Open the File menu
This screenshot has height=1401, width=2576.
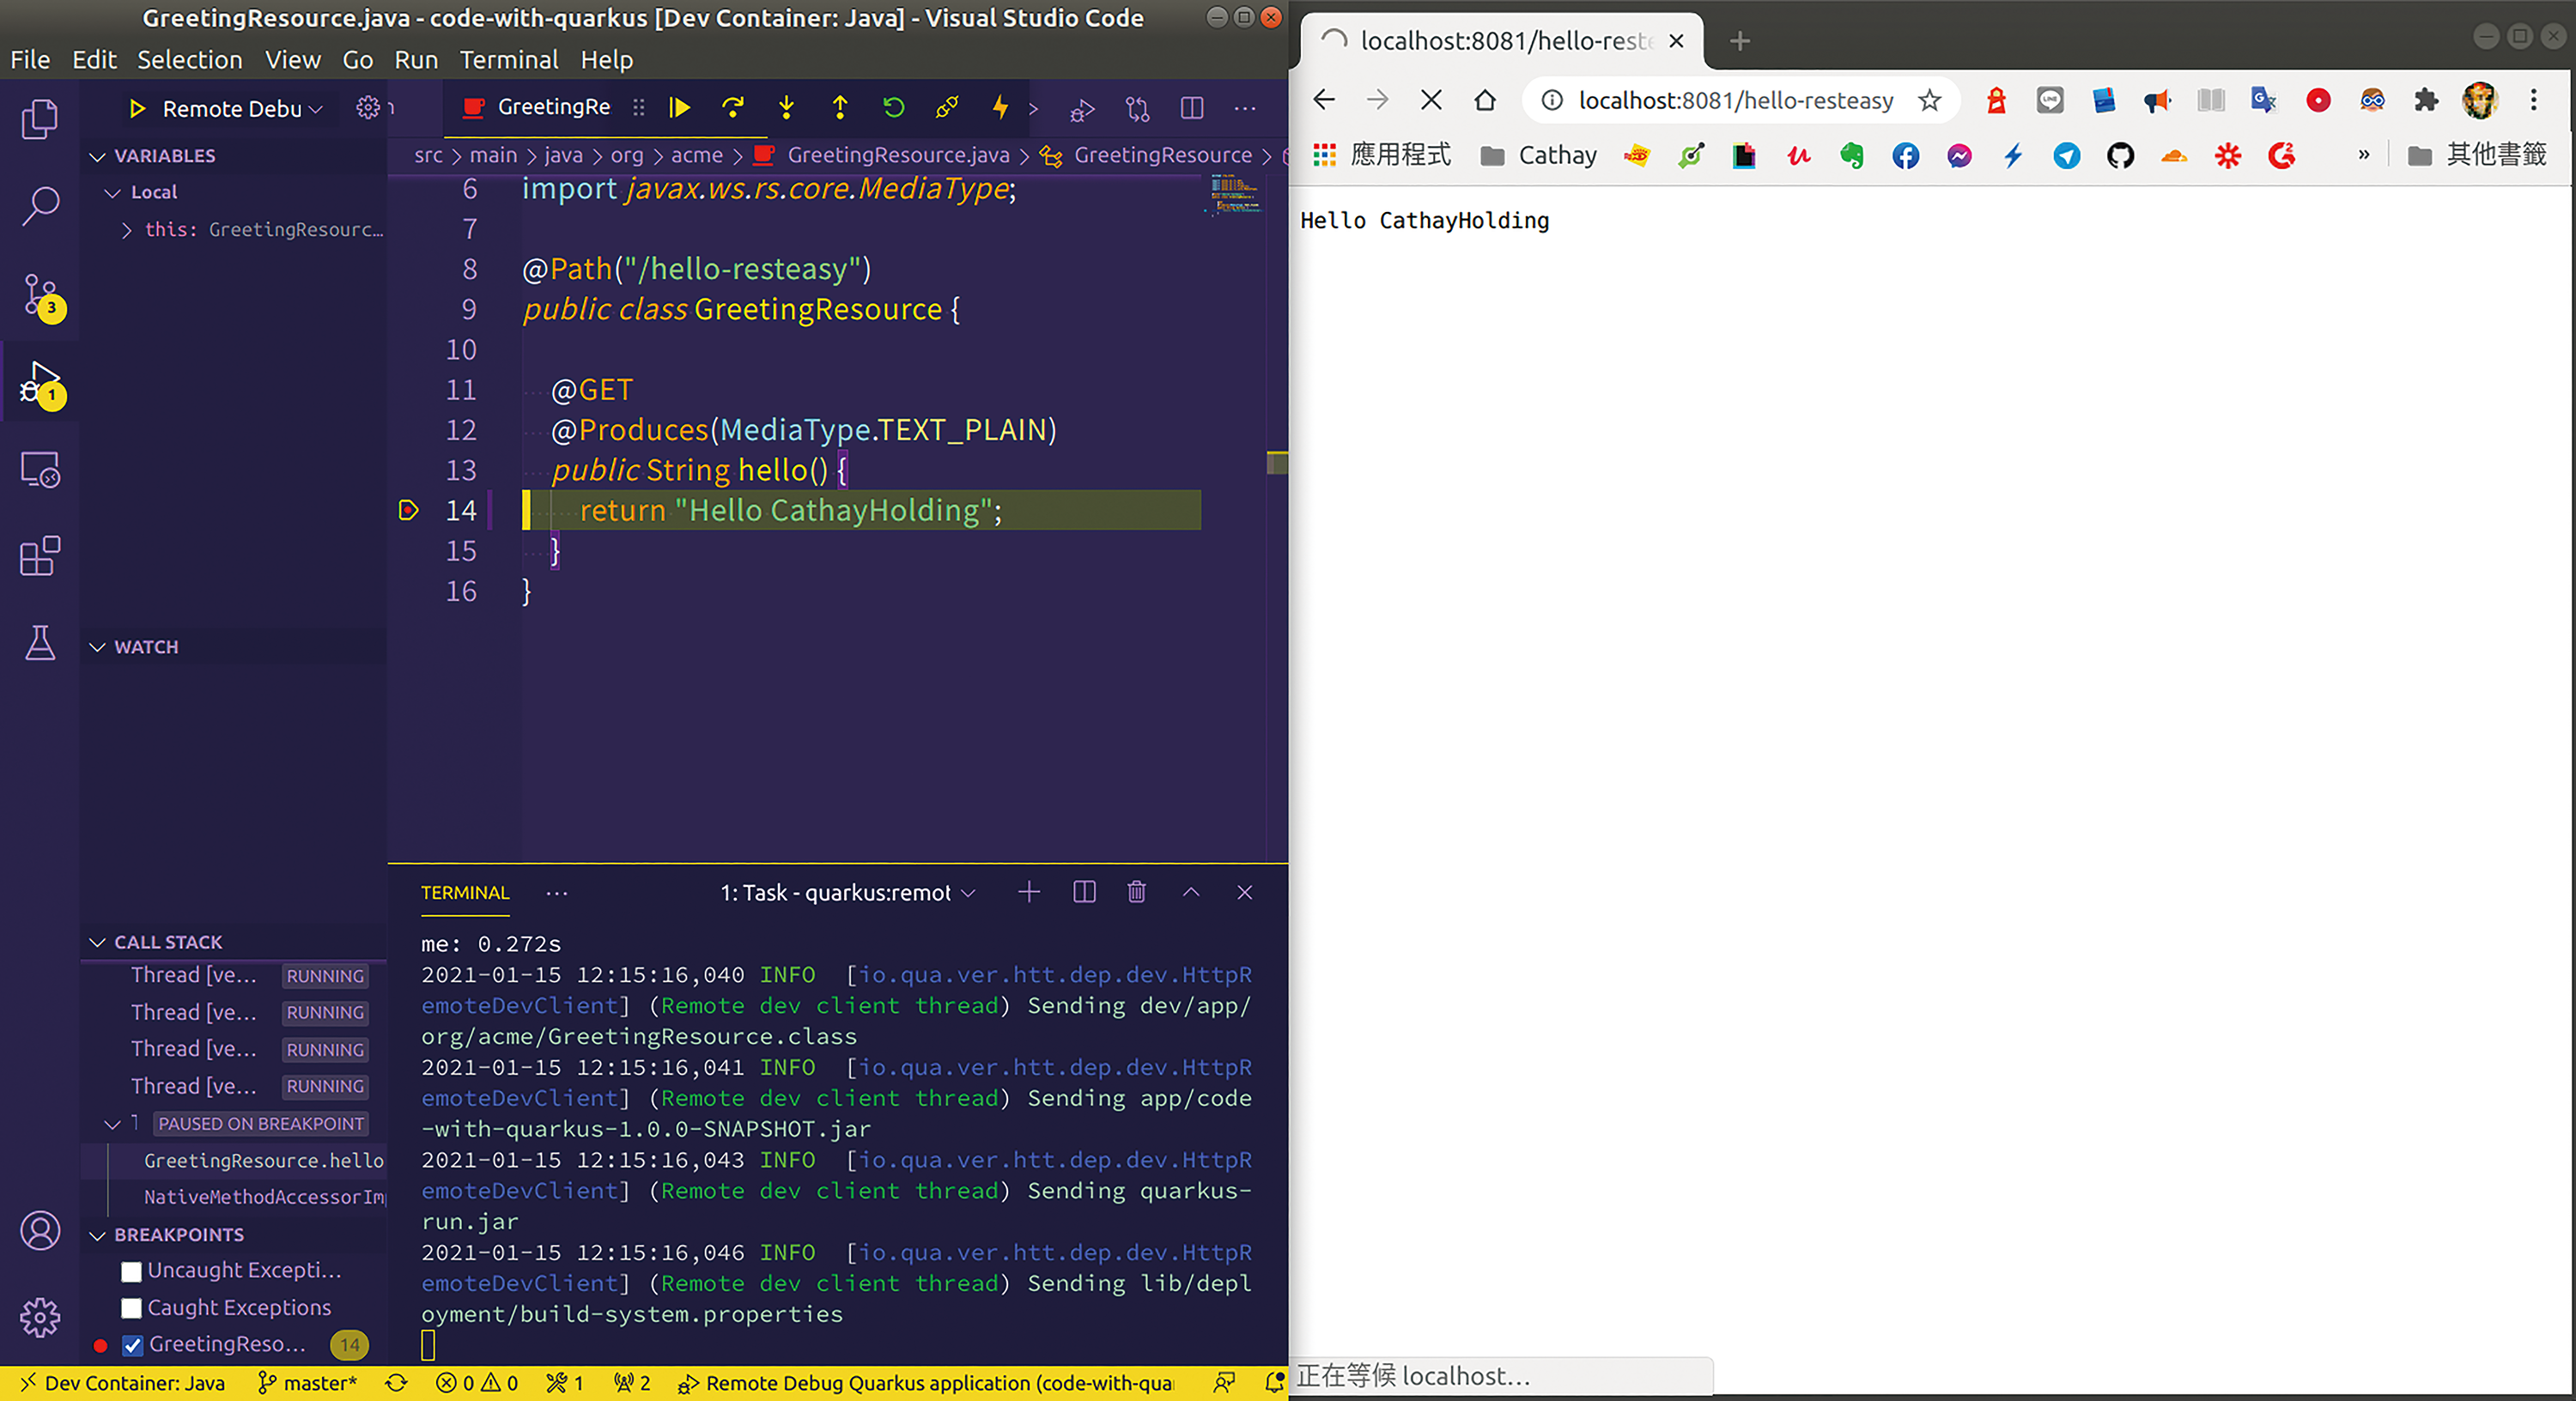[30, 60]
